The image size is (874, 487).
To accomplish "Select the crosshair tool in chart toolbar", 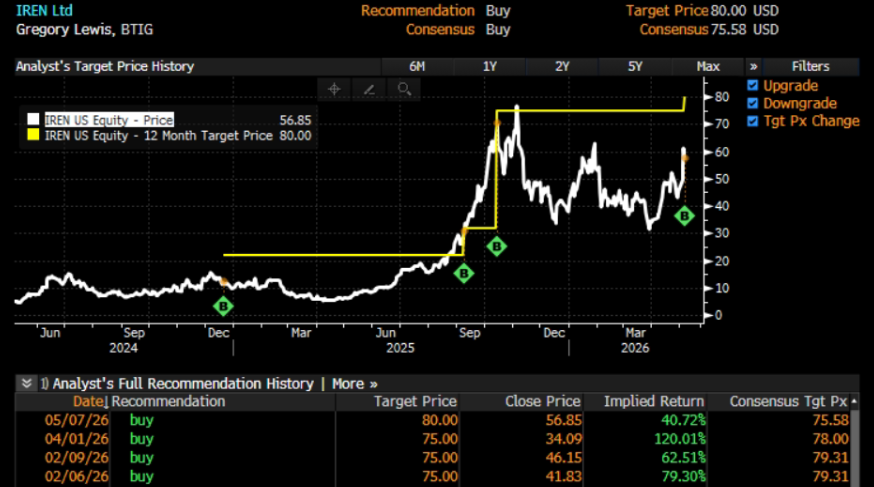I will tap(334, 89).
